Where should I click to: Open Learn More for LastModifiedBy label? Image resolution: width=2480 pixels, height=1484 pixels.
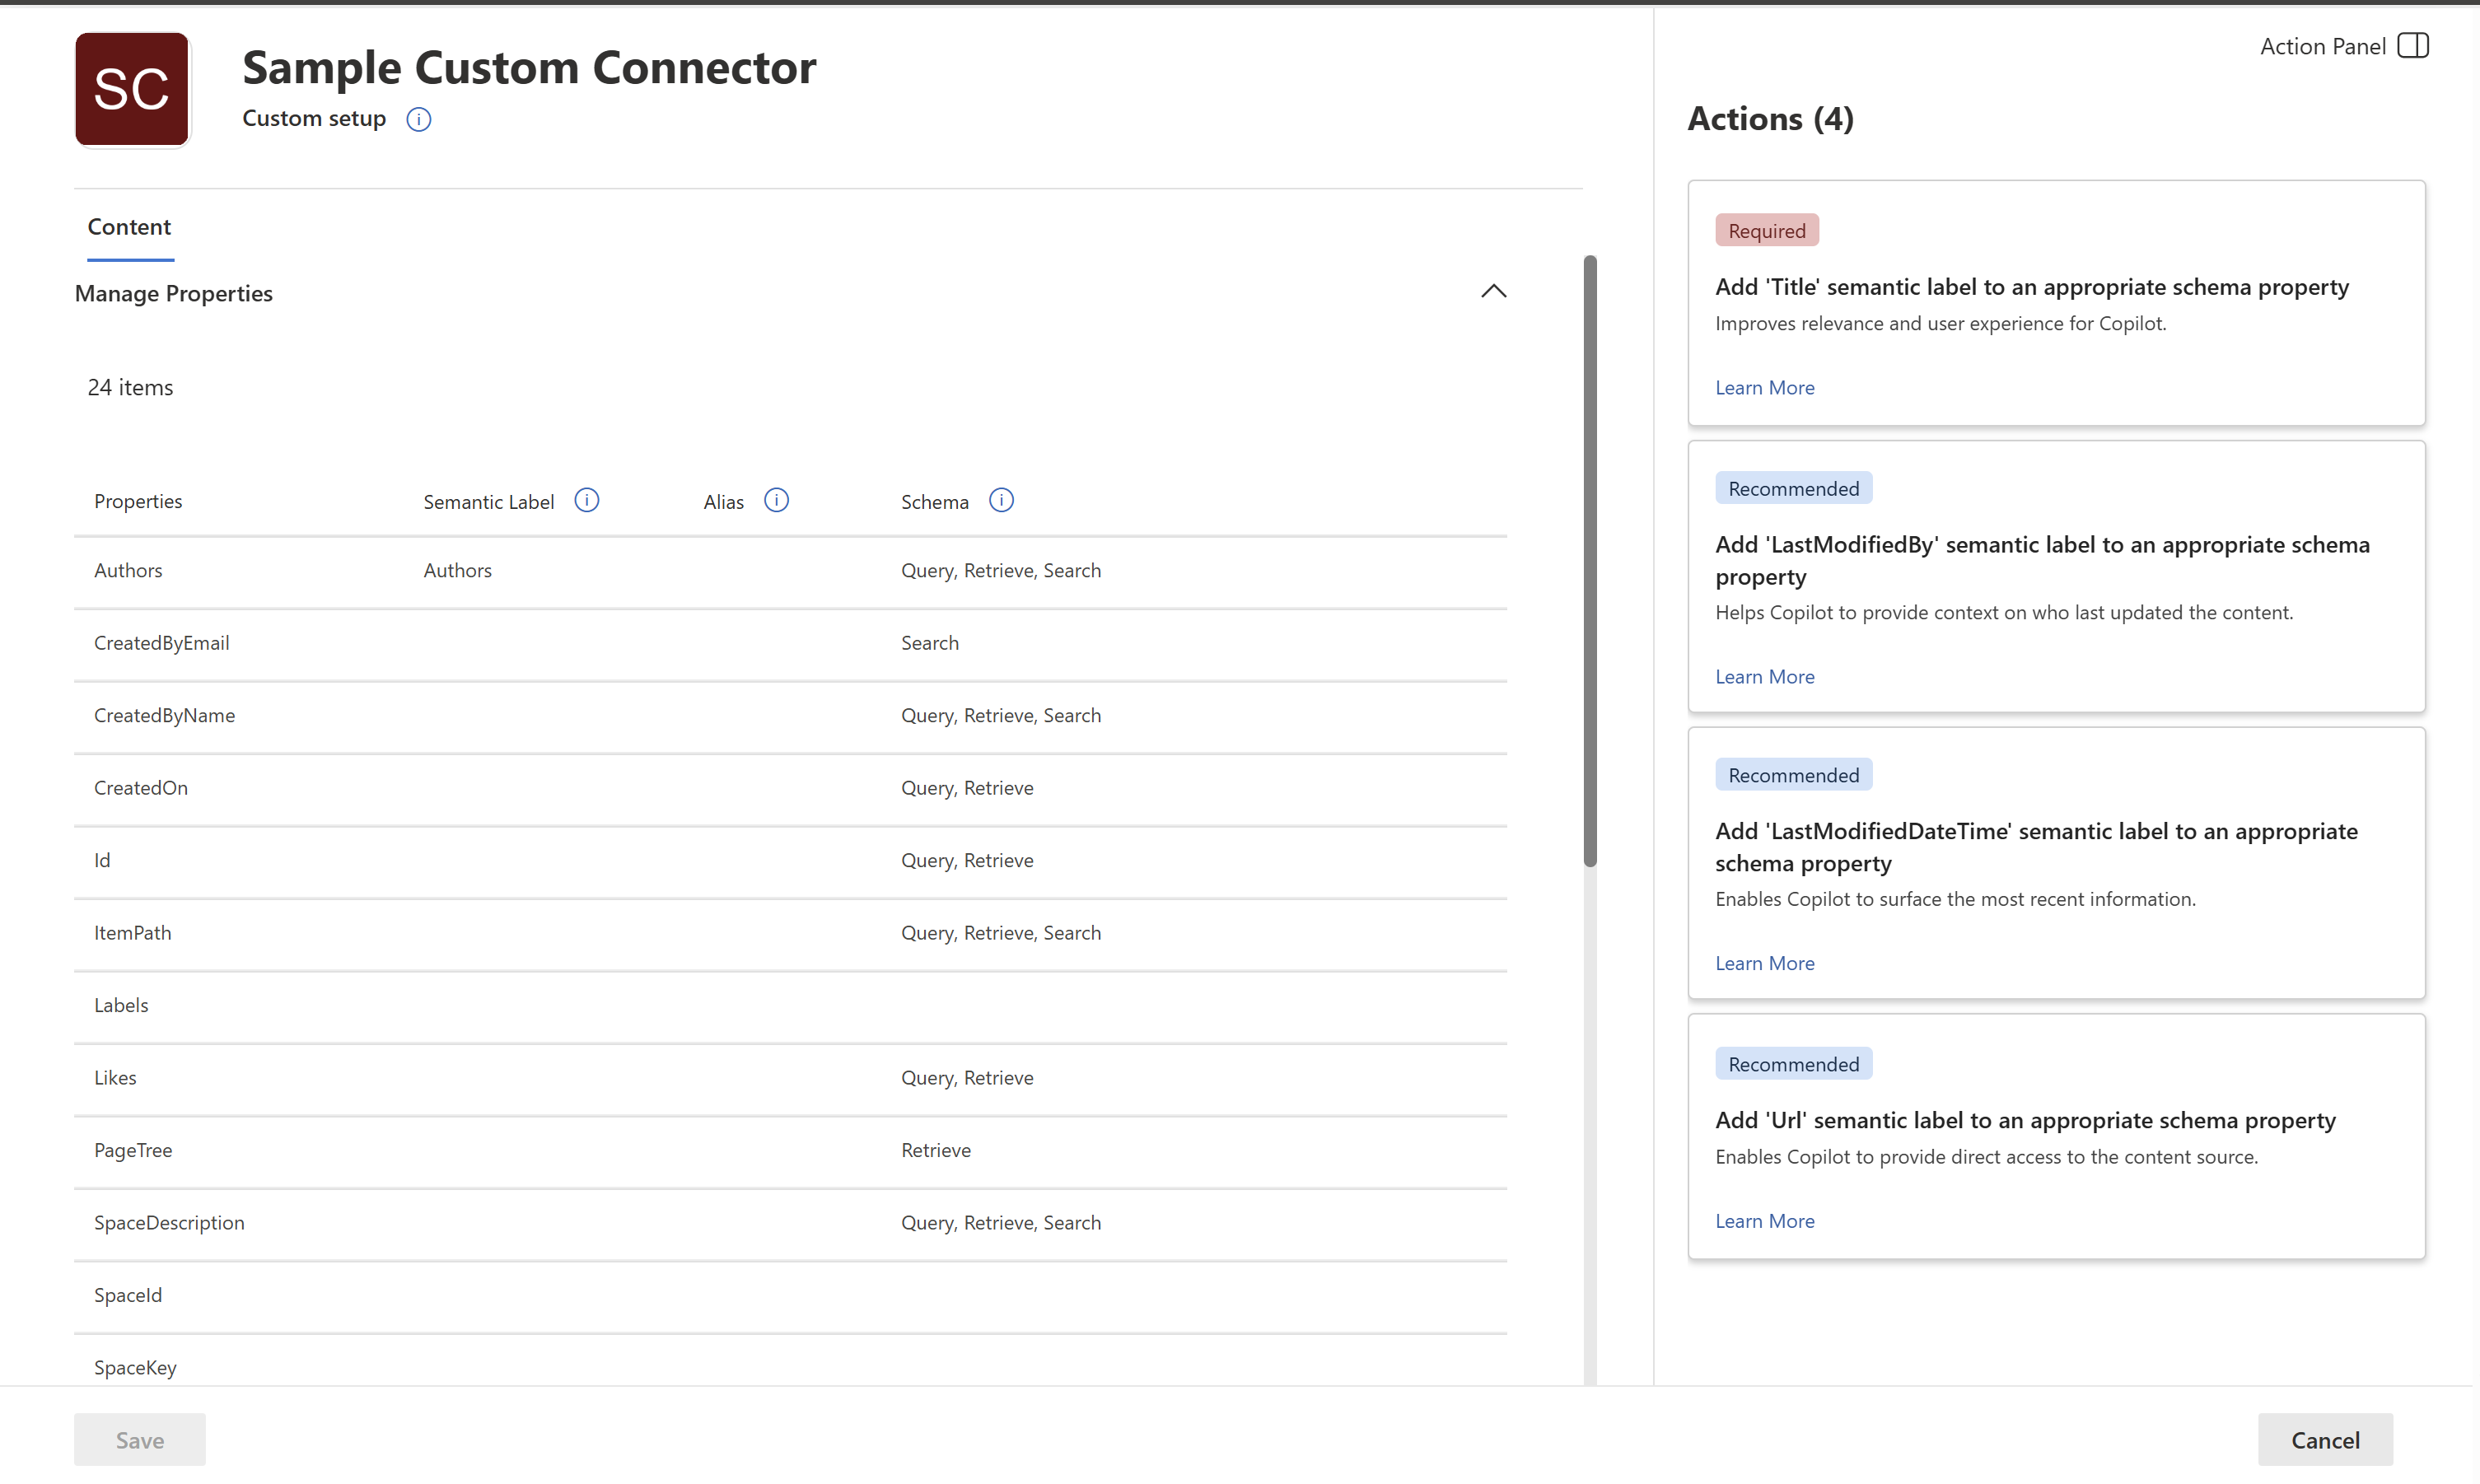pyautogui.click(x=1764, y=676)
